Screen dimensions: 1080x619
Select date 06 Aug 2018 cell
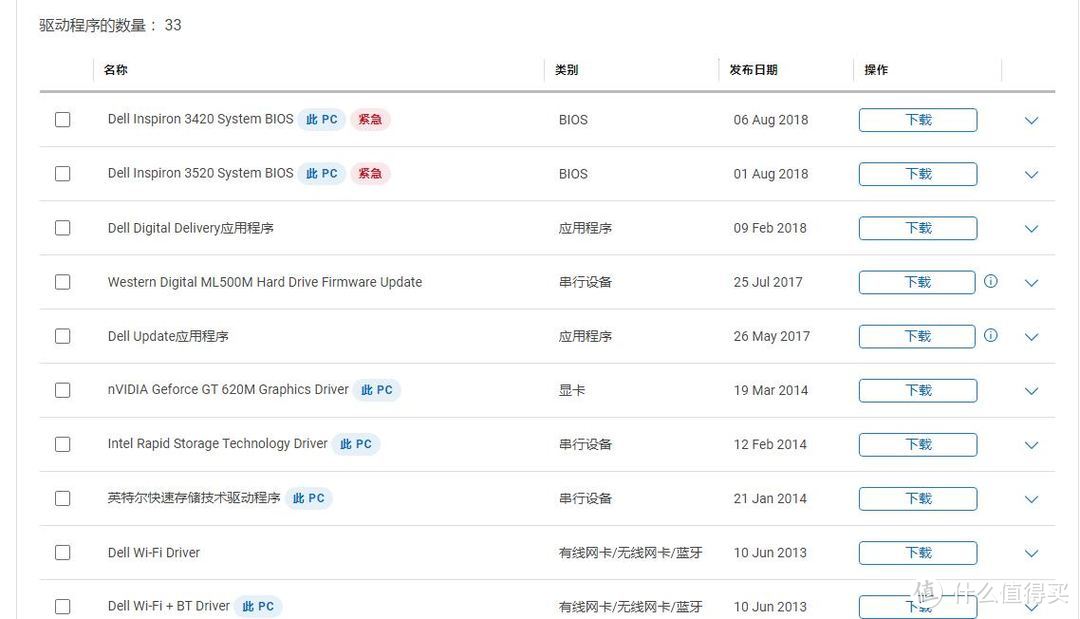click(771, 120)
